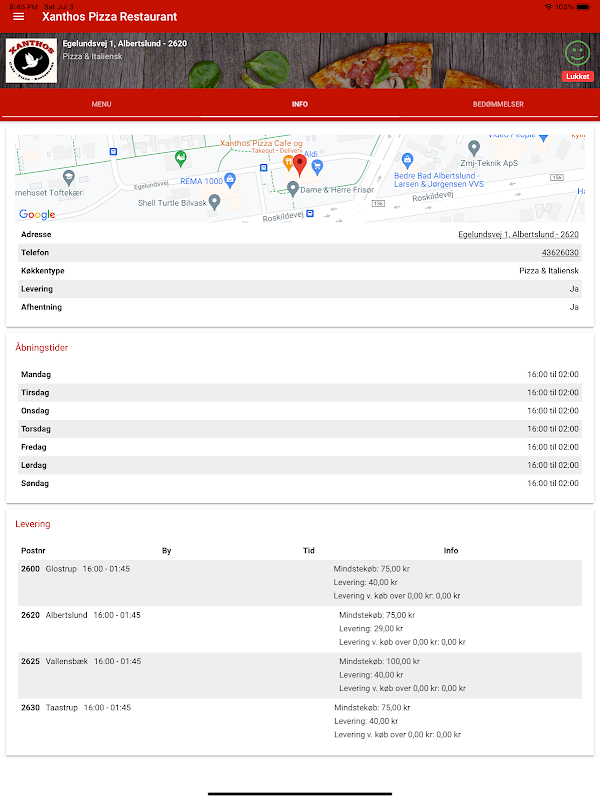600x800 pixels.
Task: Click the red location pin on map
Action: pos(300,165)
